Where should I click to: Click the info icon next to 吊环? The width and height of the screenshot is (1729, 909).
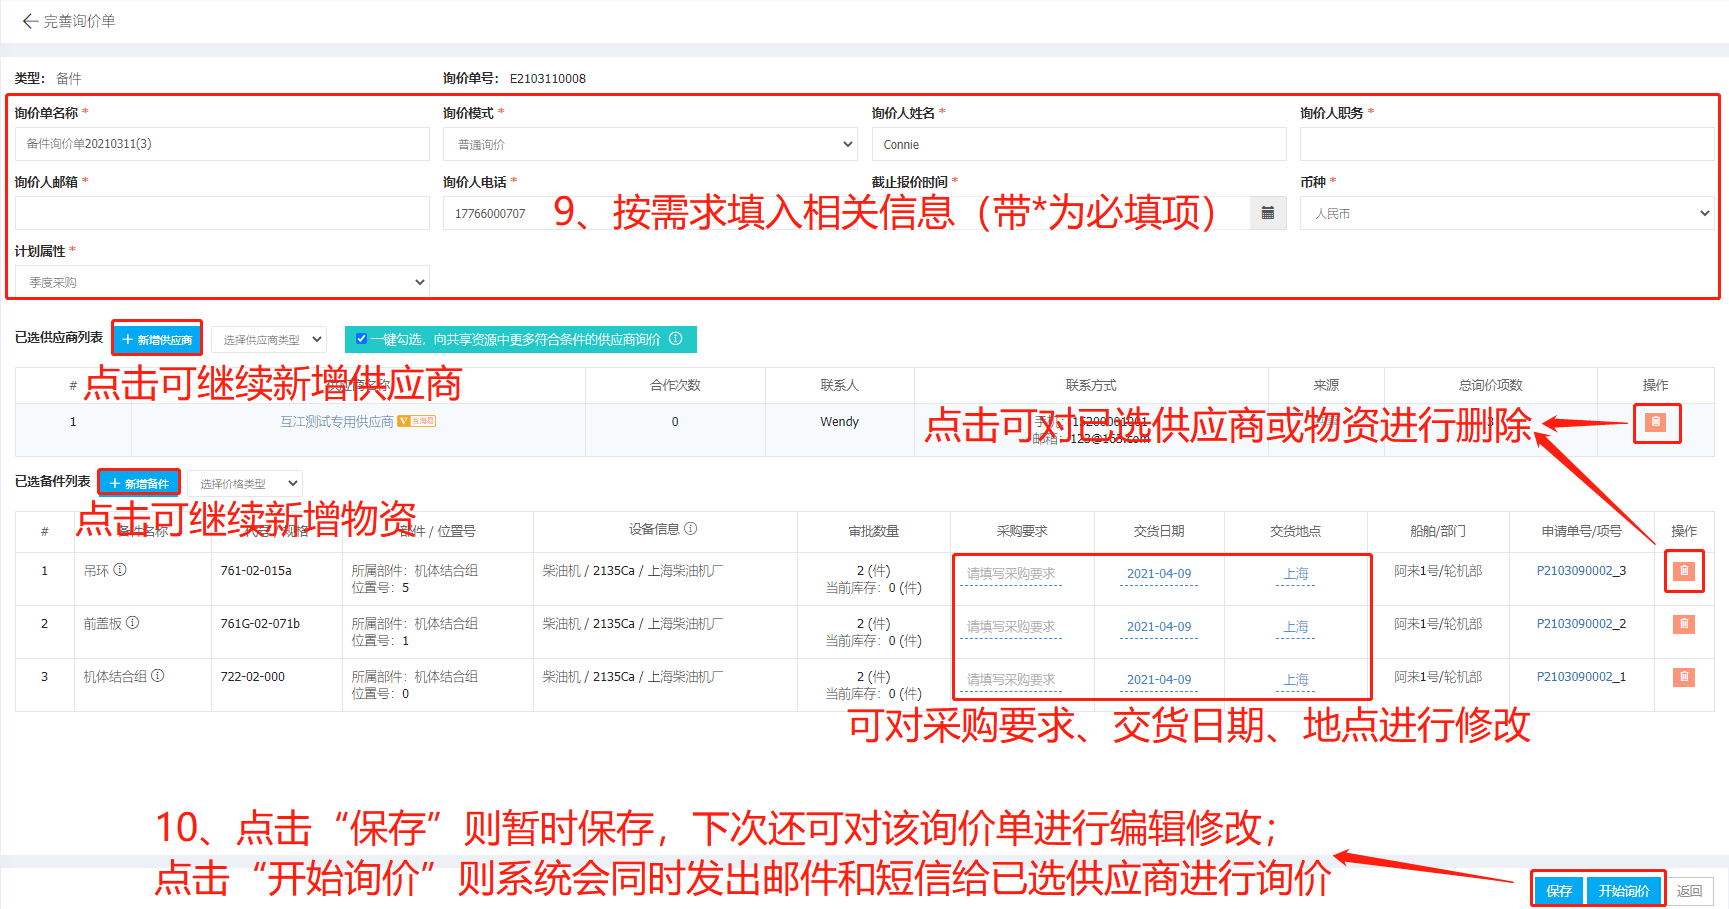click(x=120, y=570)
